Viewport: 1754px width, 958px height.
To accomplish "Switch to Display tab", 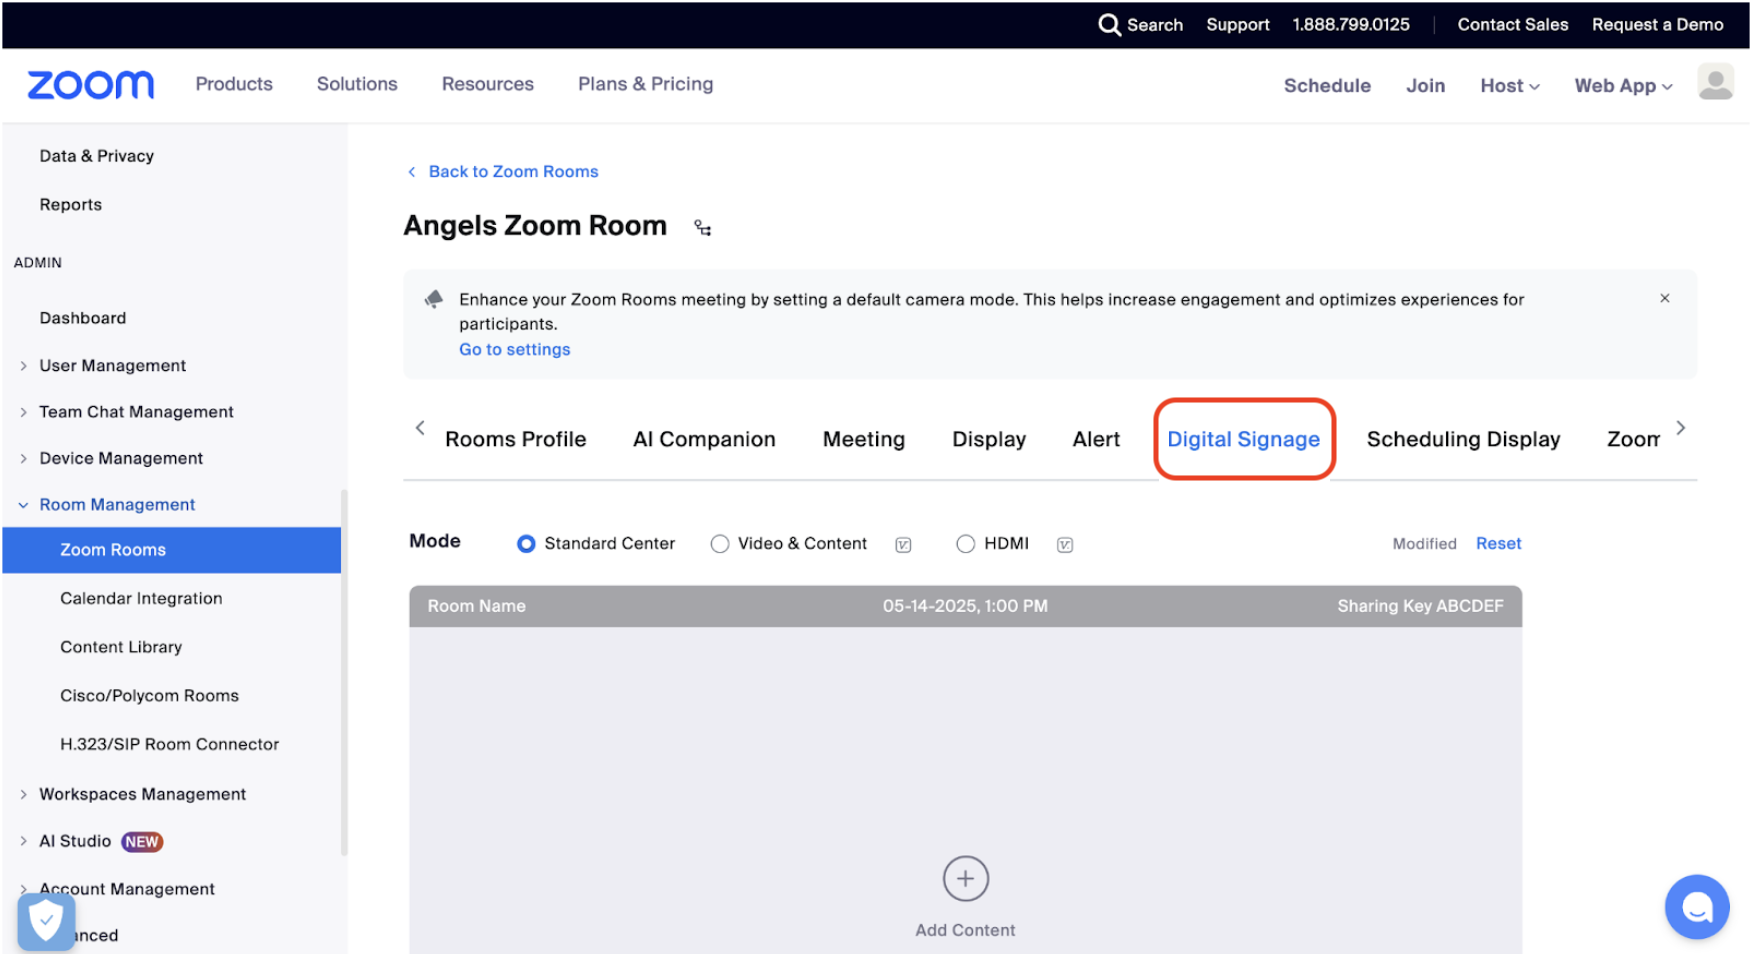I will (x=988, y=440).
